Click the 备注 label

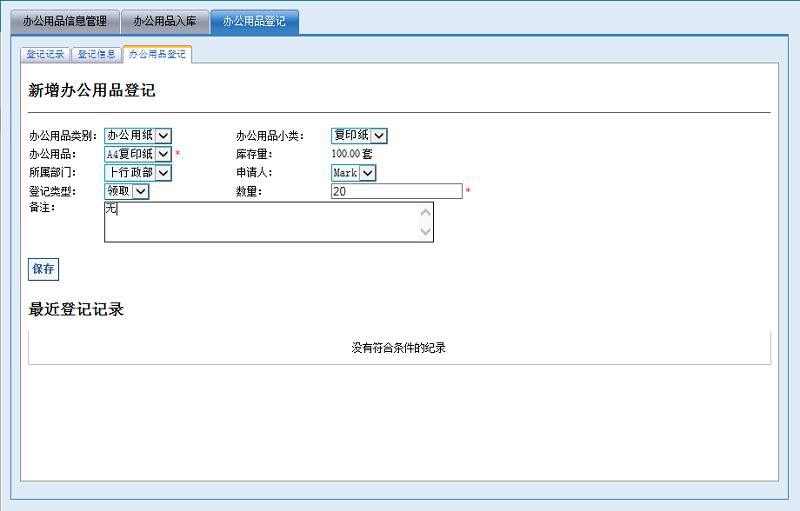[x=42, y=208]
